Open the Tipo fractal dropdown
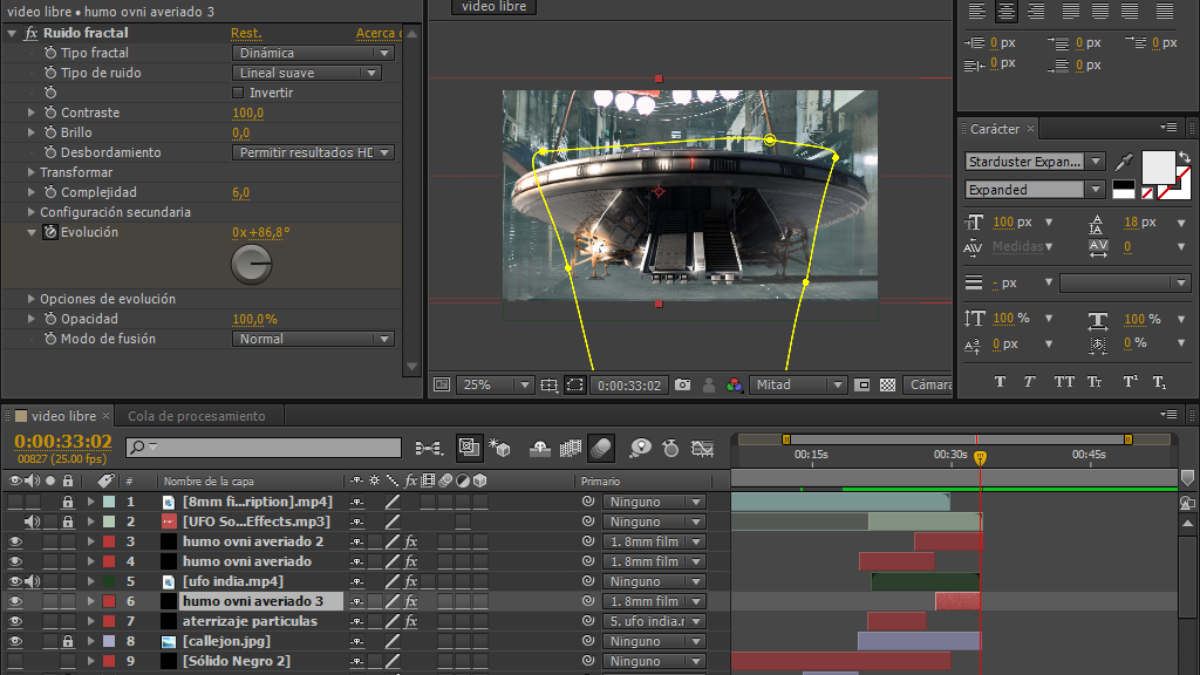The image size is (1200, 675). (313, 53)
